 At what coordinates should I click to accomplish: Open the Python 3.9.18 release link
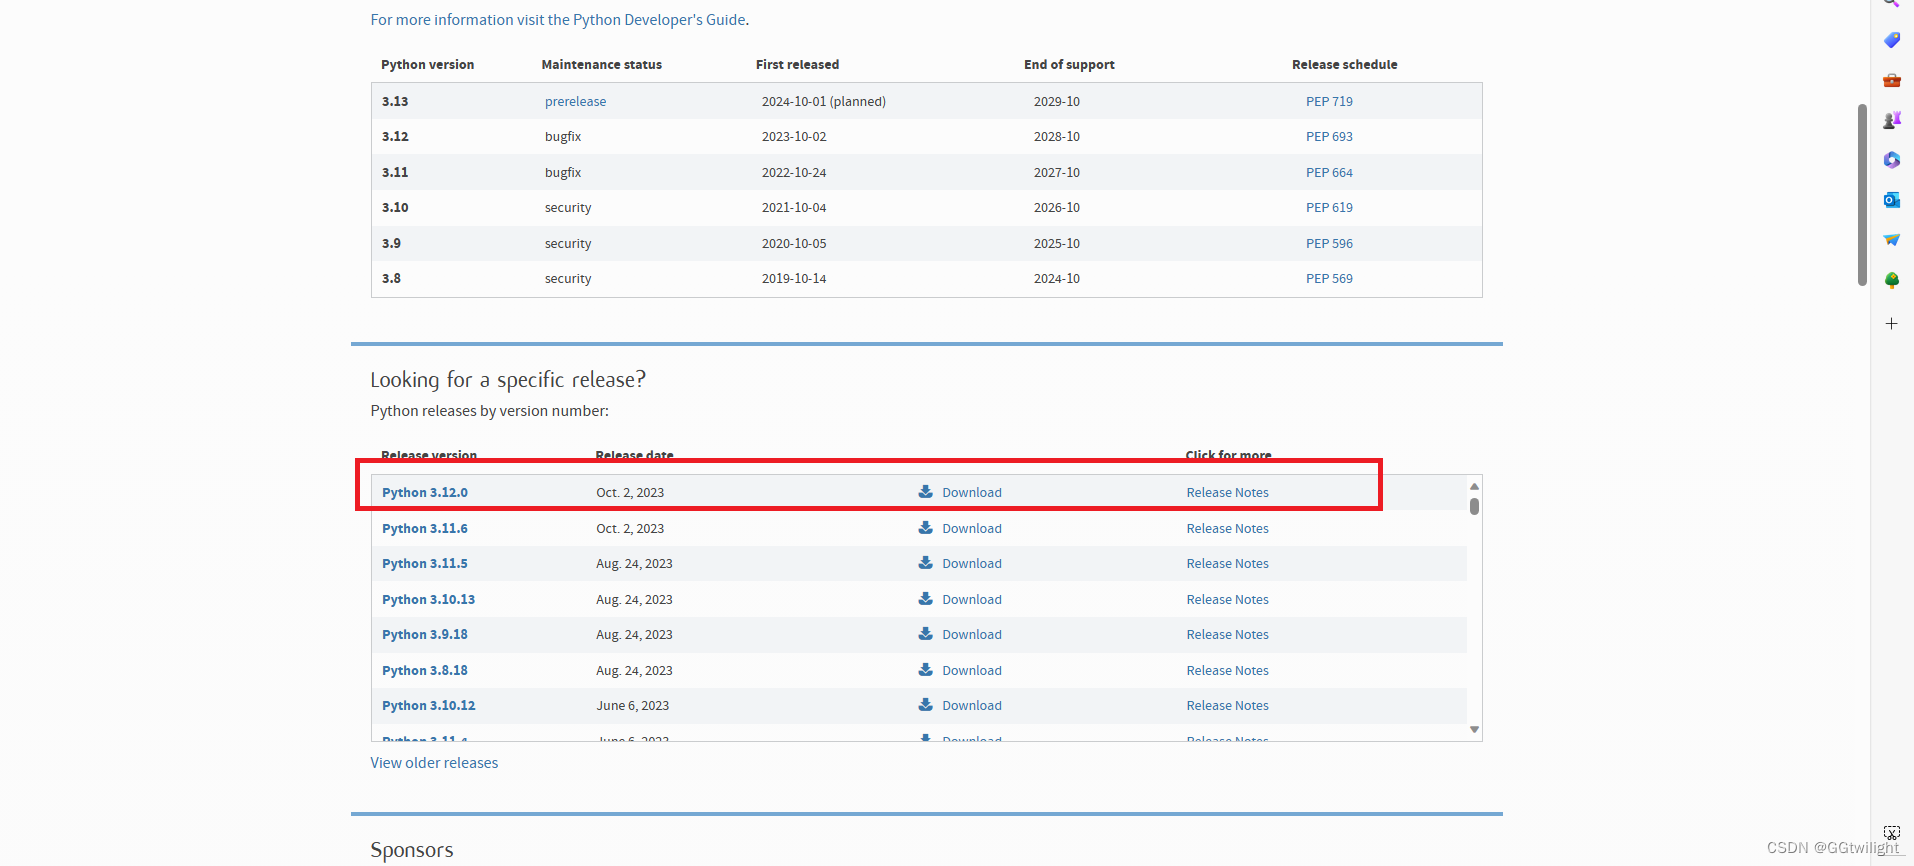pos(425,635)
